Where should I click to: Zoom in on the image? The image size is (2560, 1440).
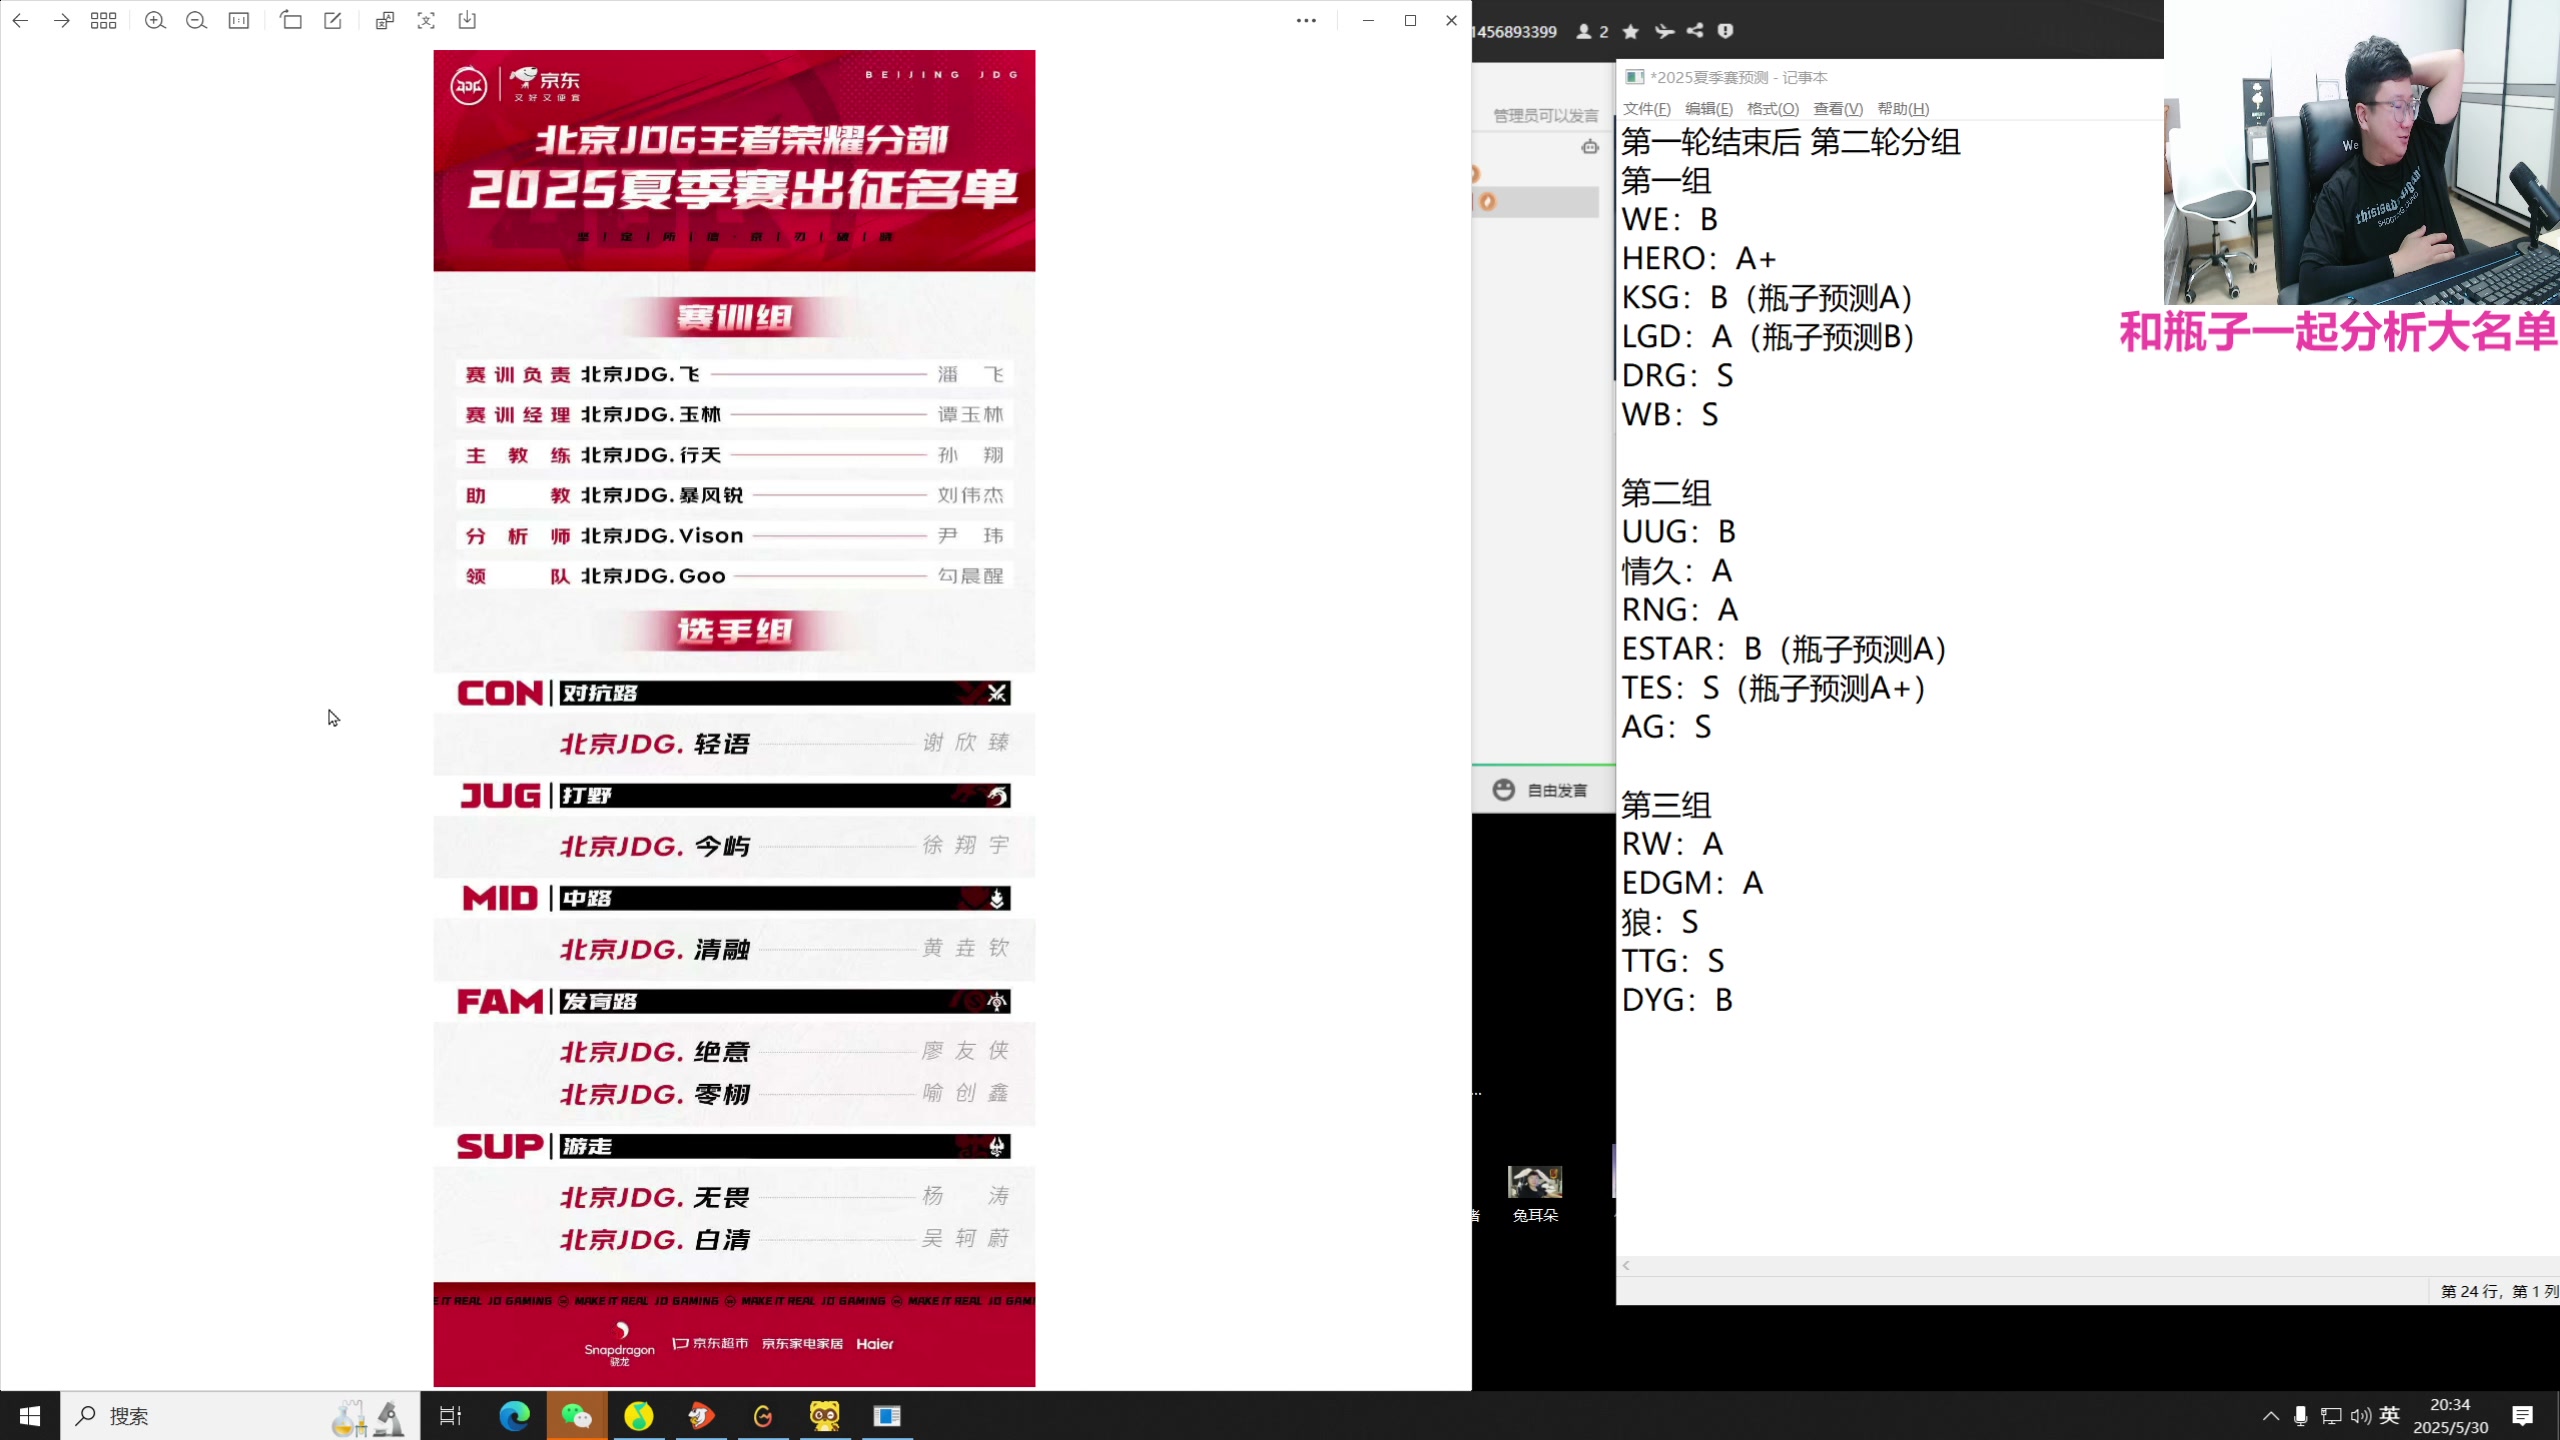click(x=155, y=20)
